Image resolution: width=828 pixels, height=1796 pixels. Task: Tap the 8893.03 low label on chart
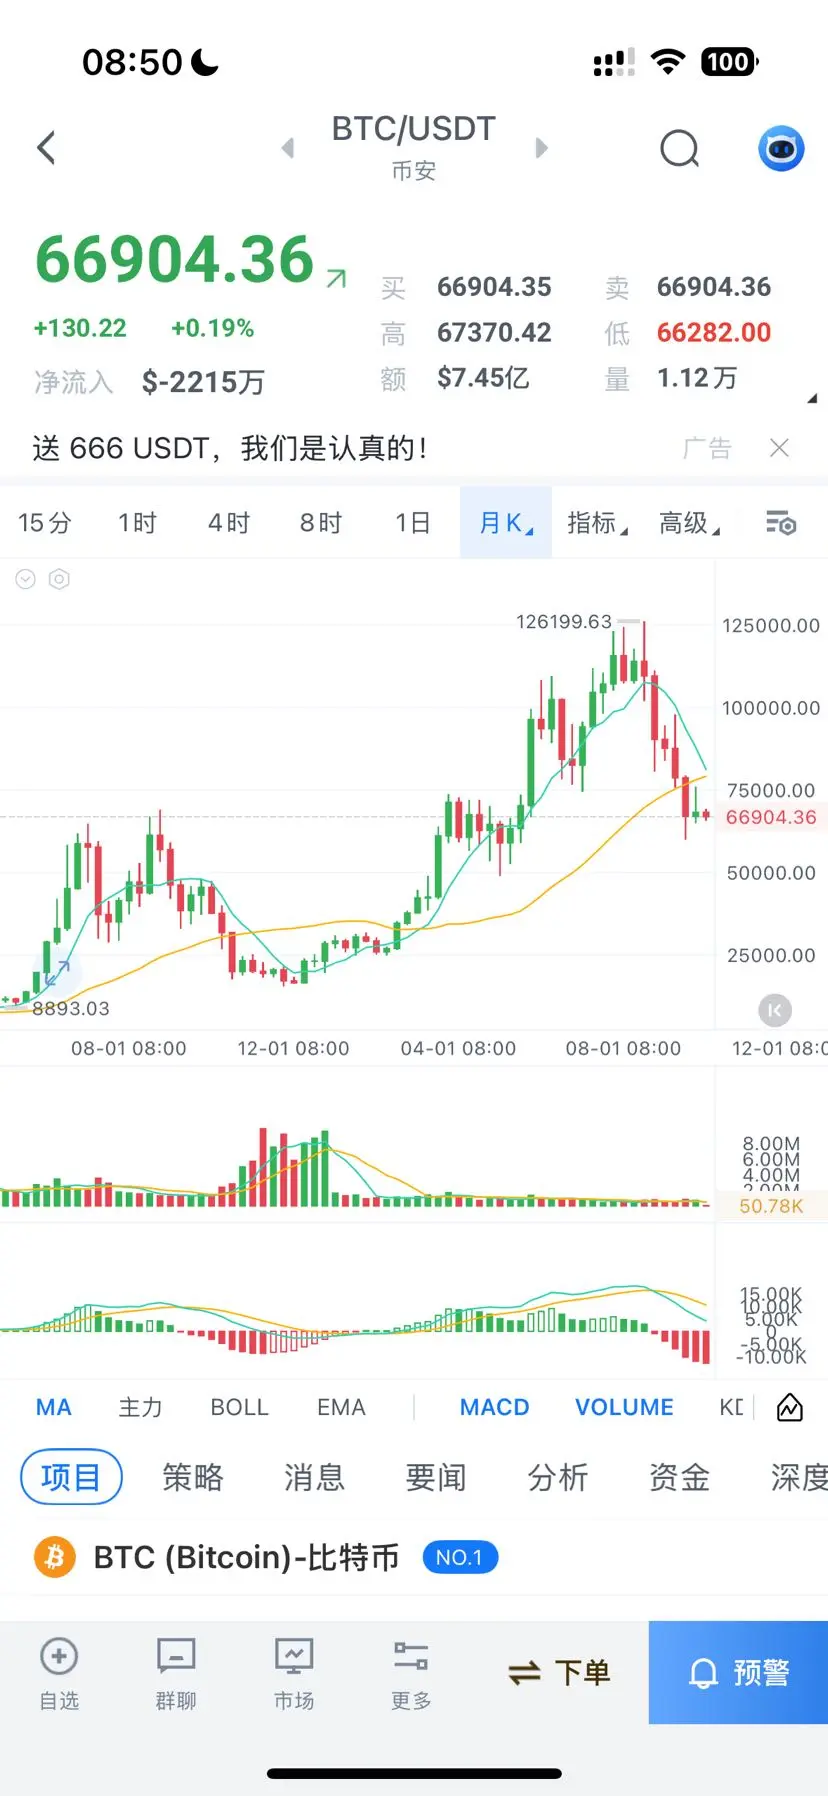[x=71, y=1008]
